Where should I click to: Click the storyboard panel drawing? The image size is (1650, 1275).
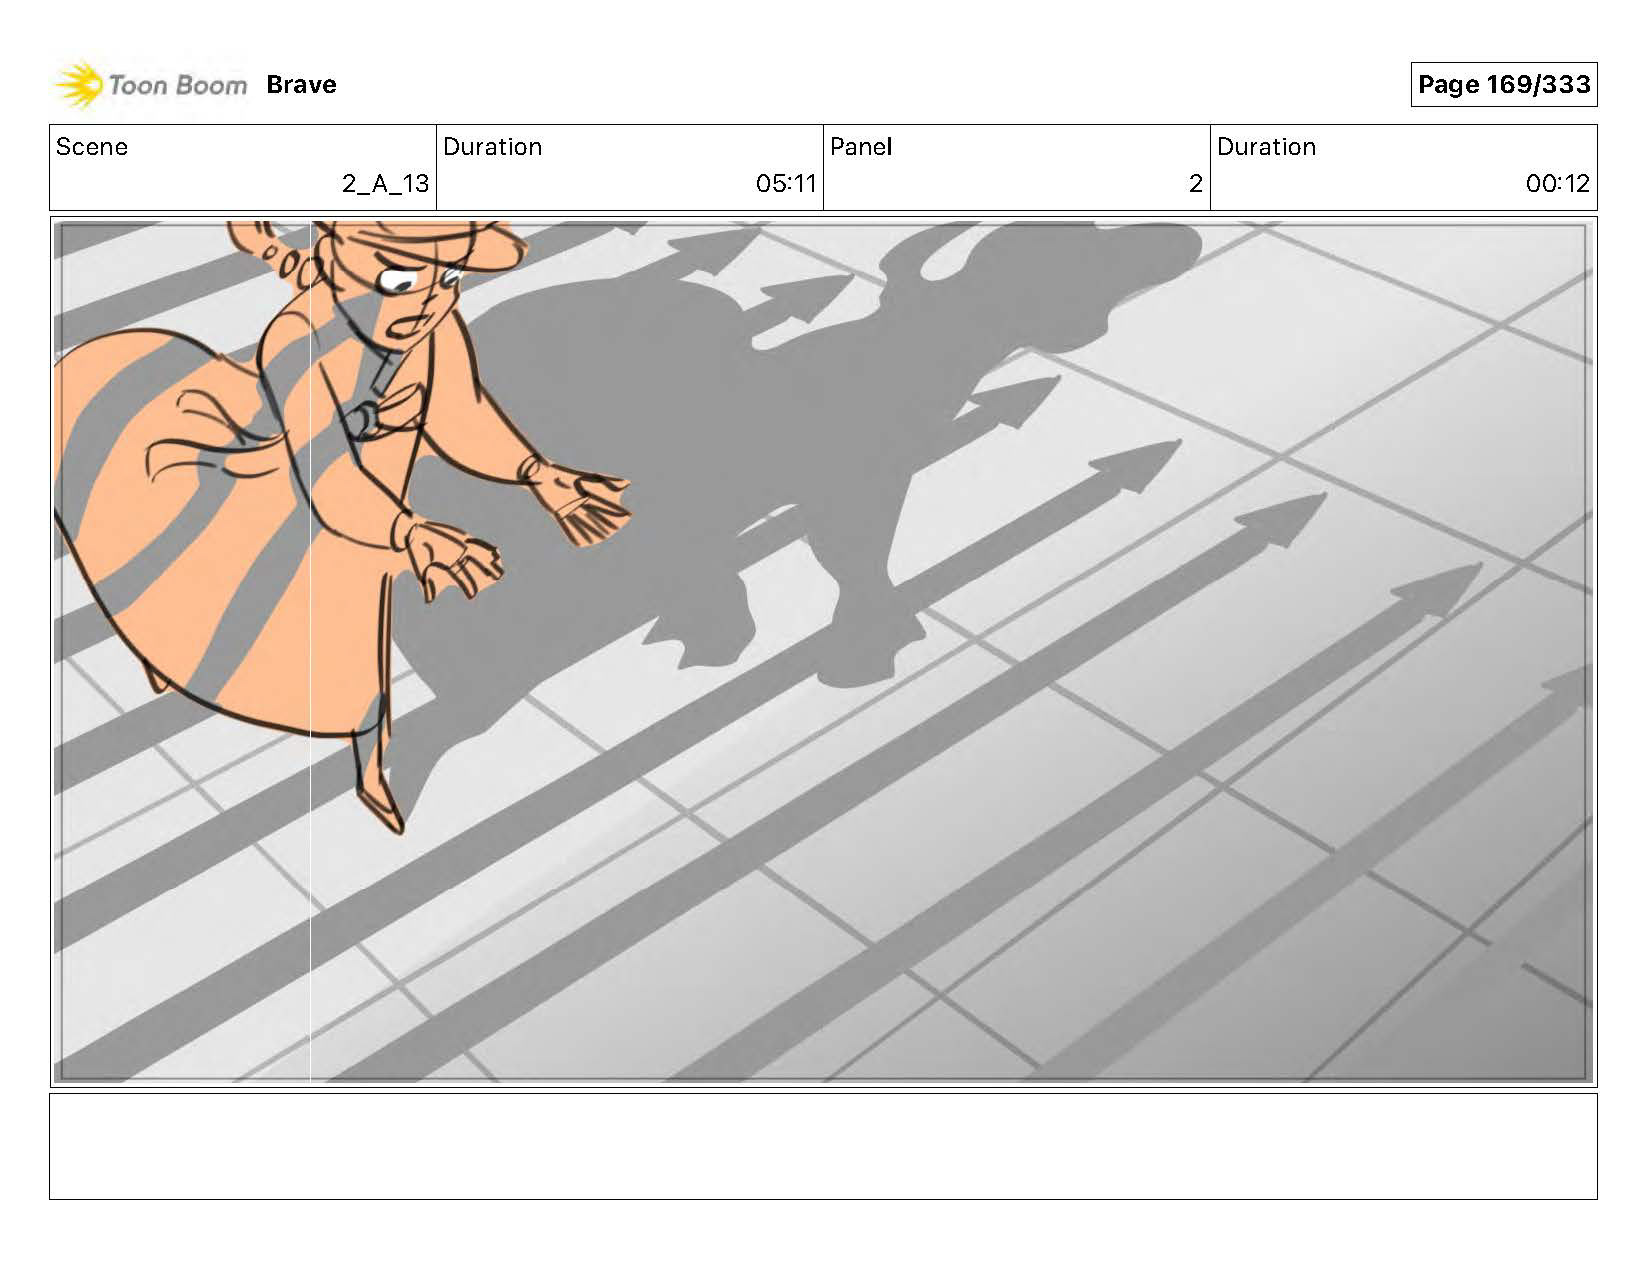pyautogui.click(x=823, y=652)
